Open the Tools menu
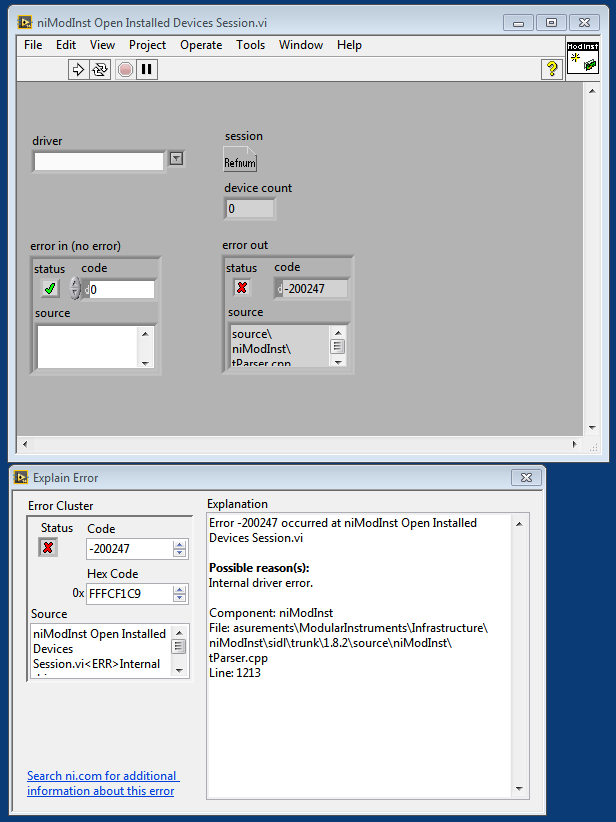This screenshot has height=822, width=616. pos(250,45)
